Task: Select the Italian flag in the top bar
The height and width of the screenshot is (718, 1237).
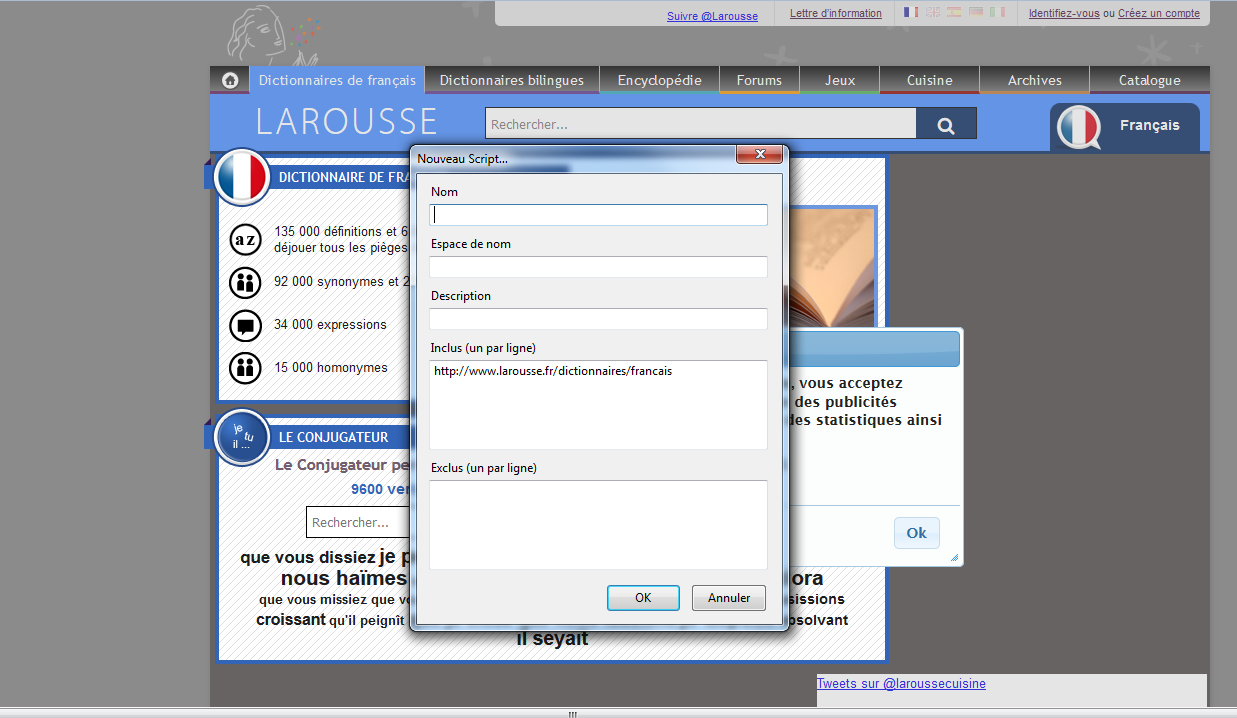Action: pos(997,13)
